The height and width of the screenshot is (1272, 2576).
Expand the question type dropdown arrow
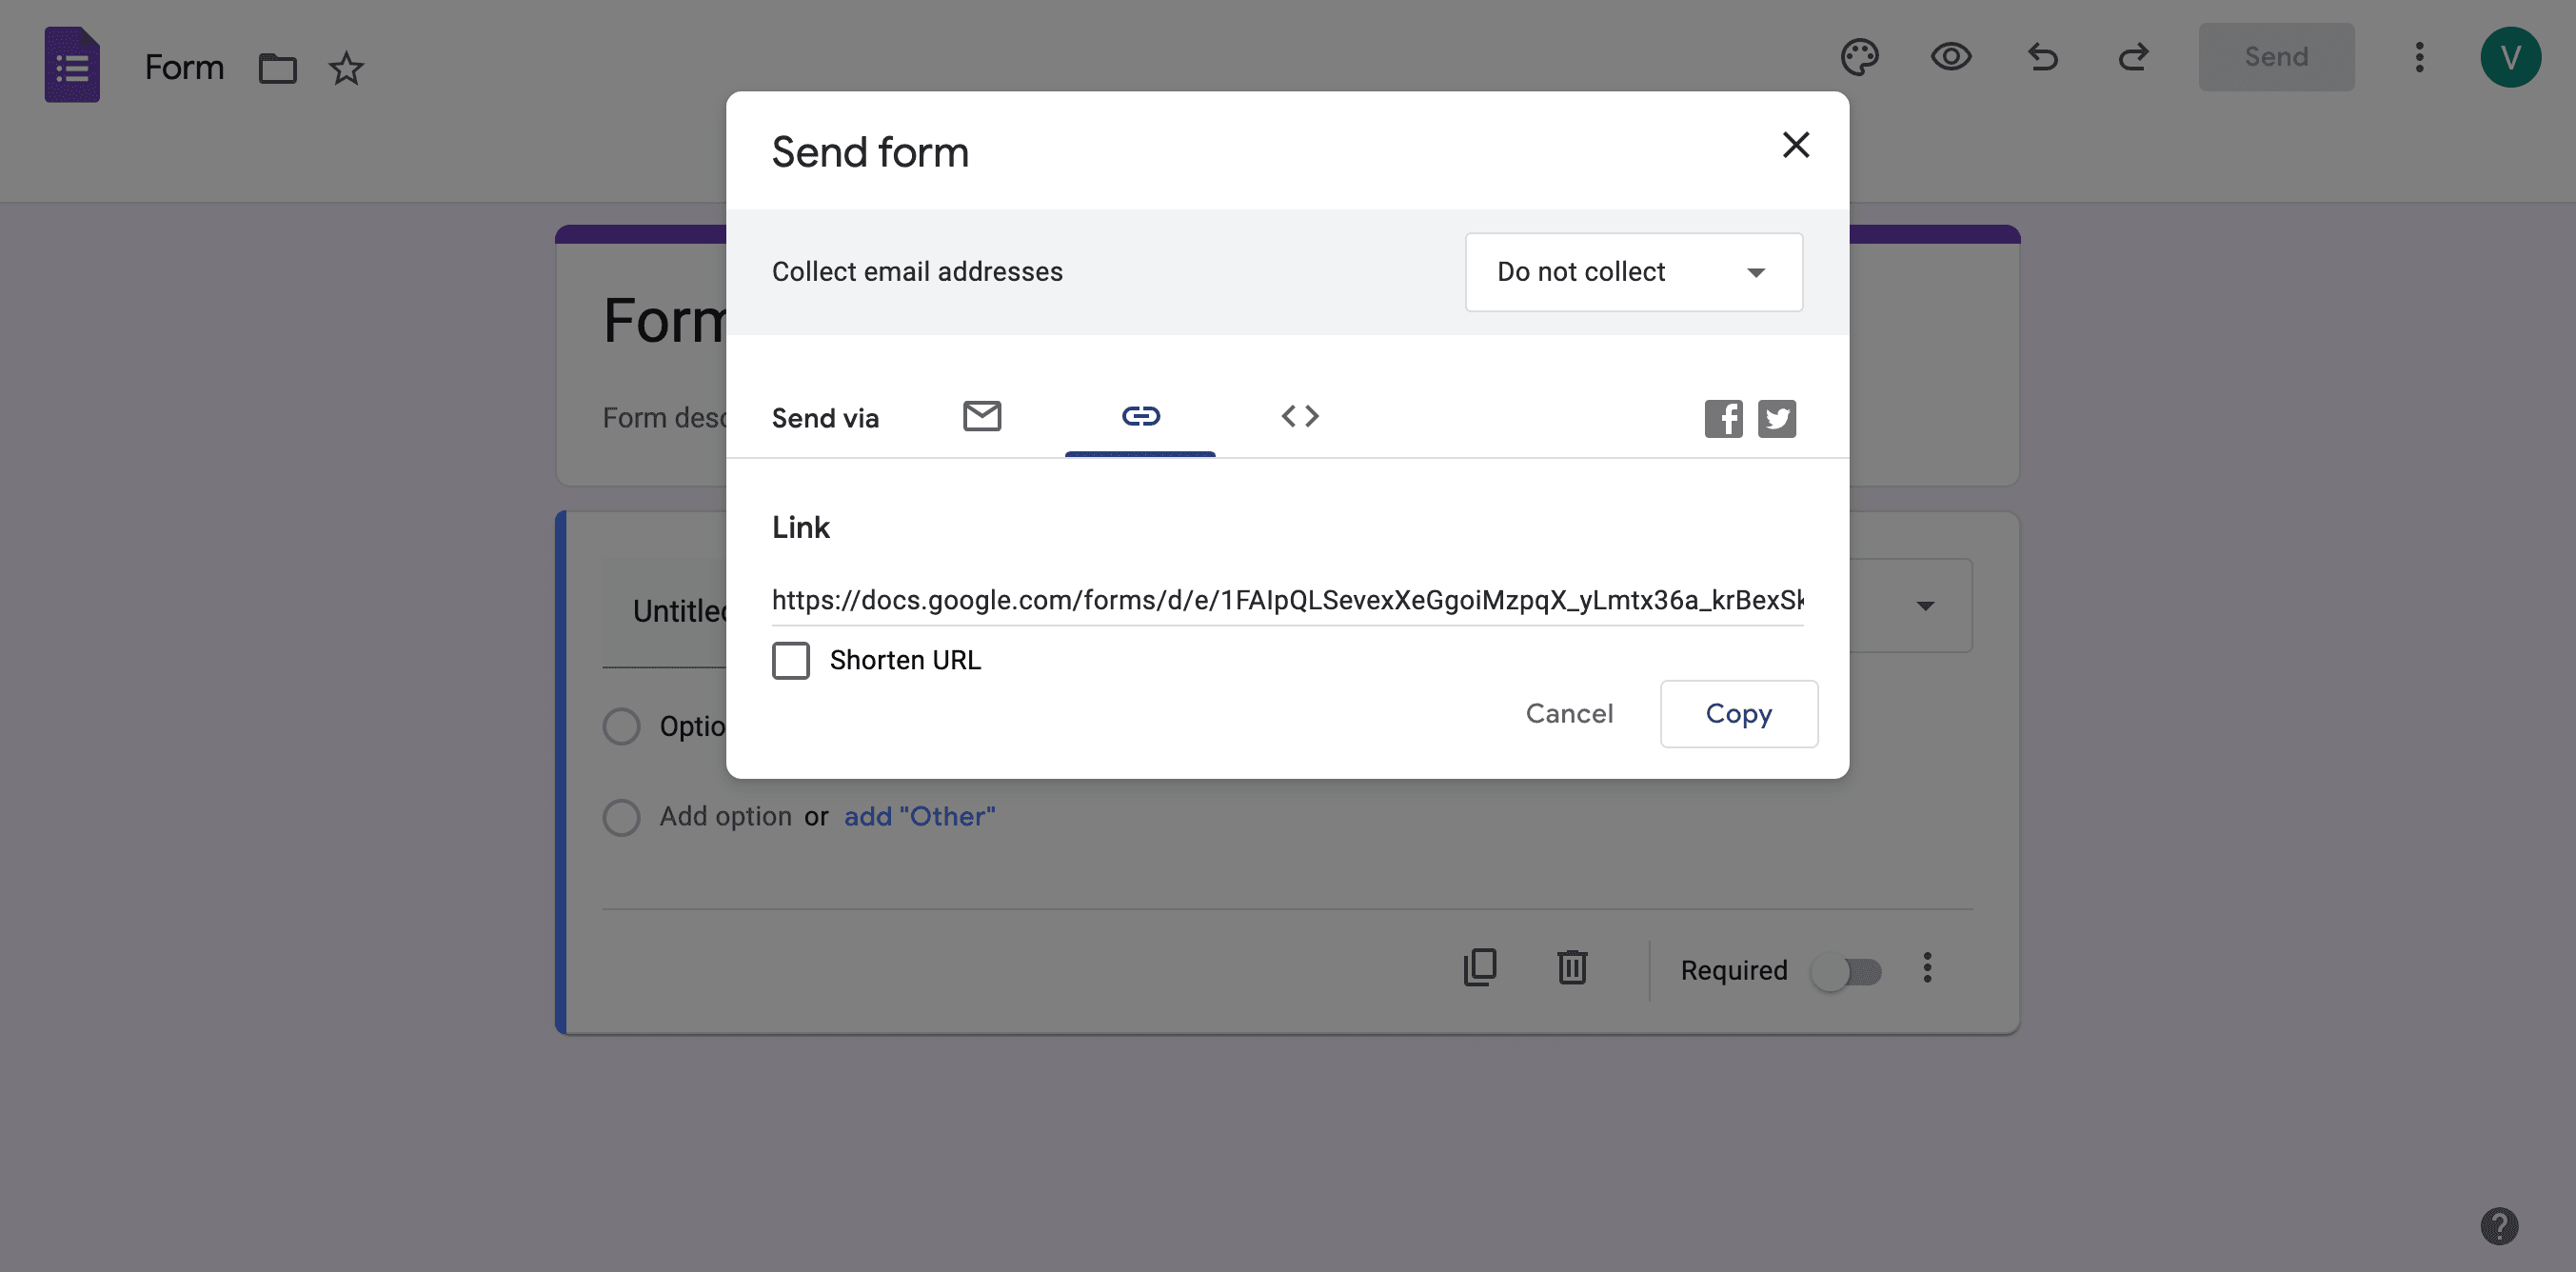pyautogui.click(x=1925, y=606)
